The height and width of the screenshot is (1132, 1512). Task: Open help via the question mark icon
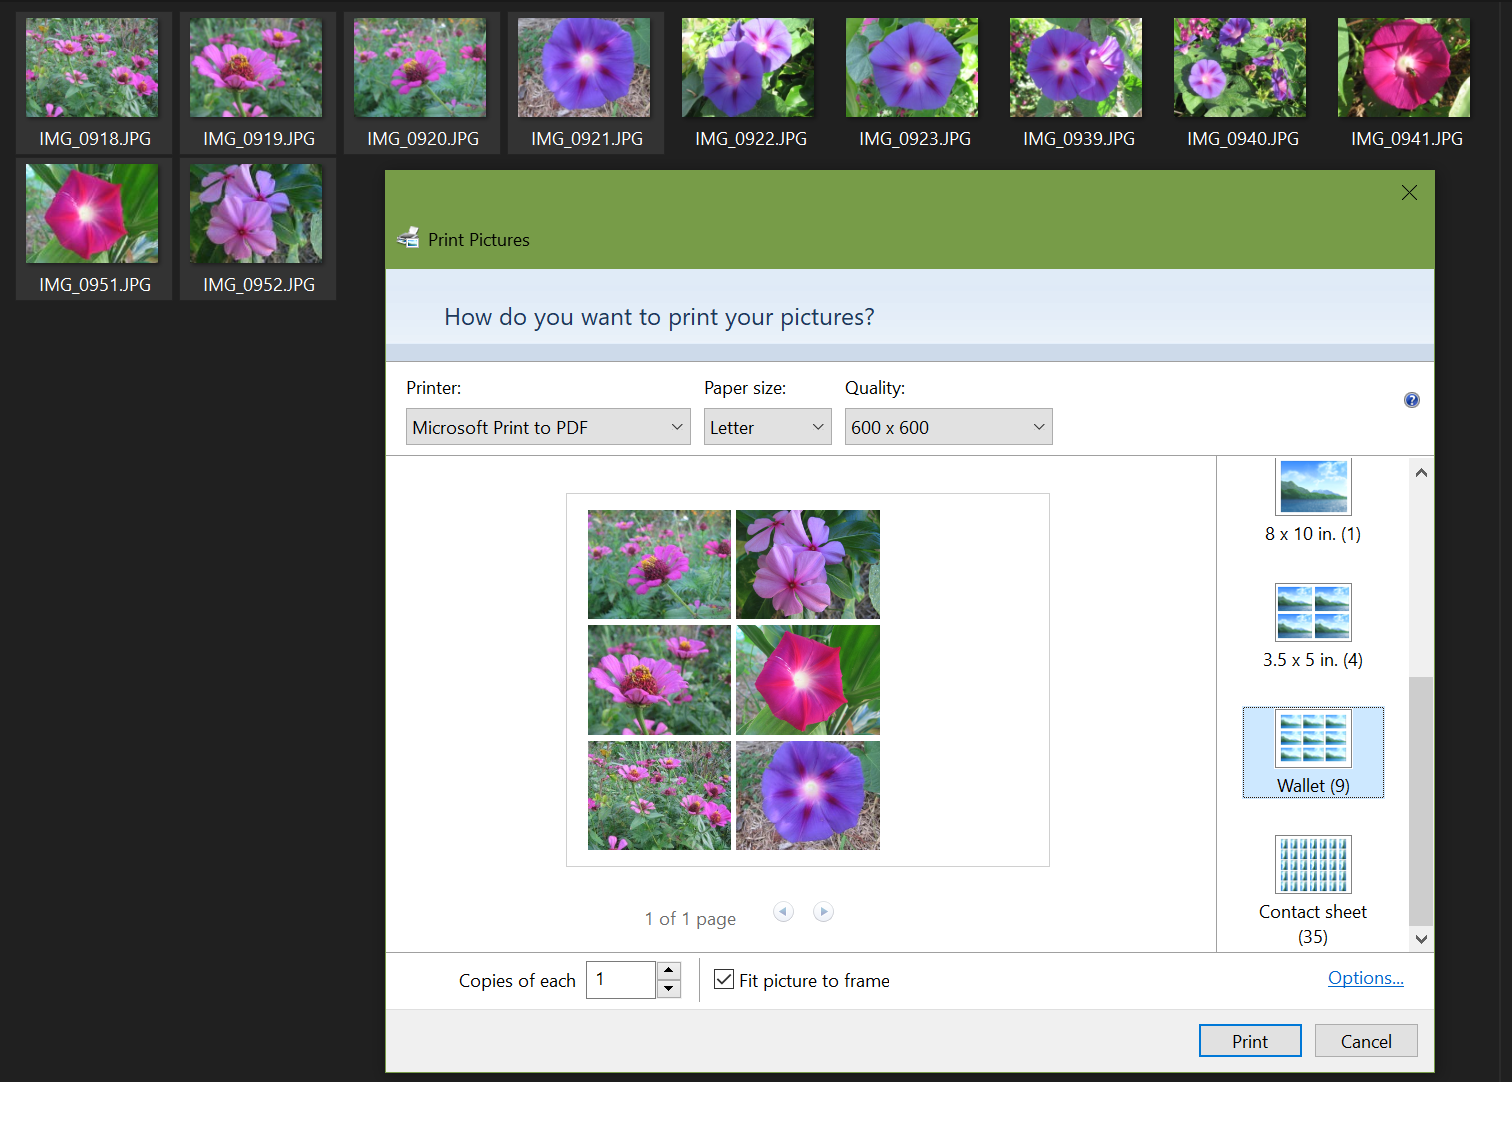point(1411,399)
